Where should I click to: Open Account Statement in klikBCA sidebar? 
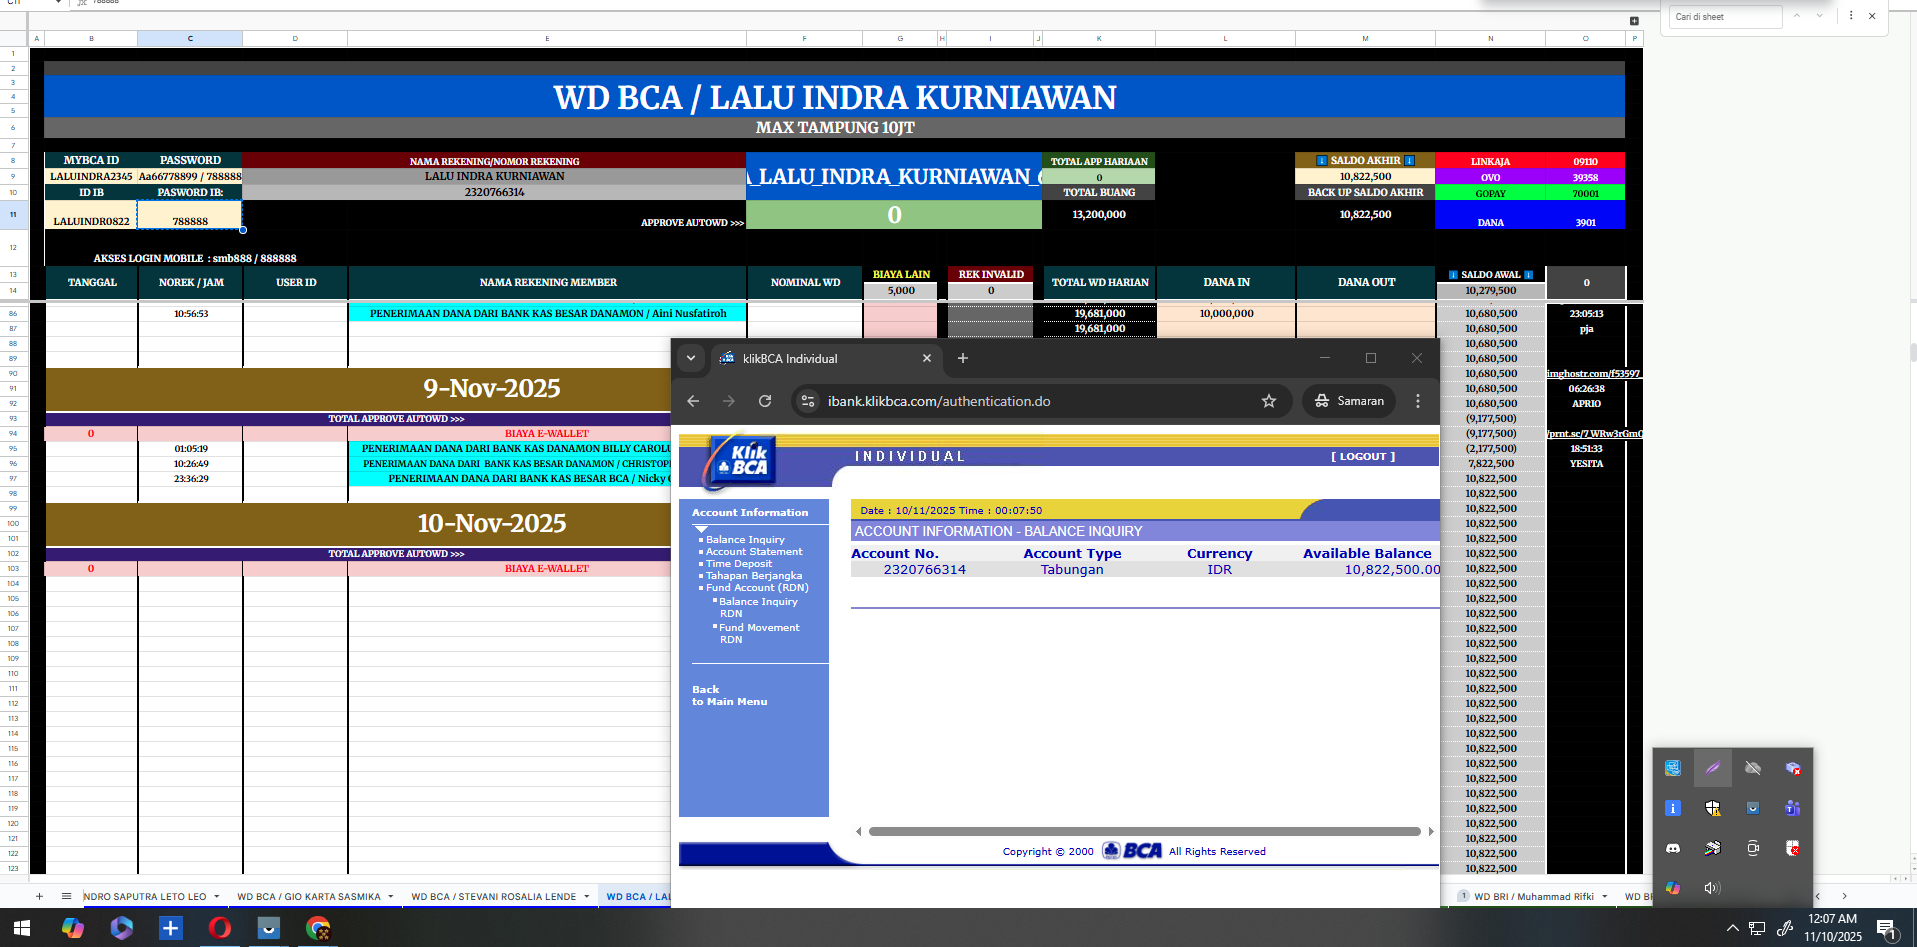click(x=754, y=552)
